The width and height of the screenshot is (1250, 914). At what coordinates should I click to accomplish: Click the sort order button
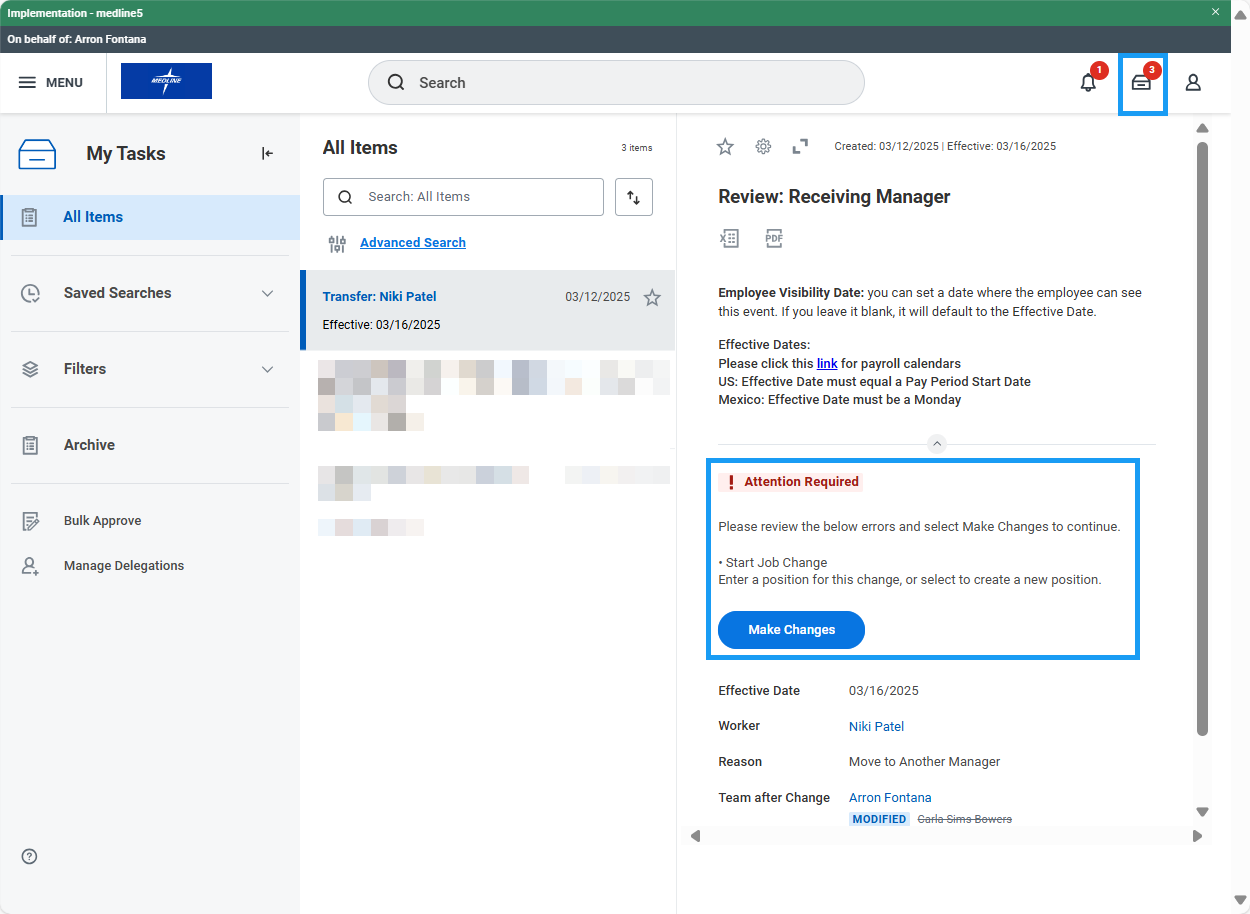point(634,197)
